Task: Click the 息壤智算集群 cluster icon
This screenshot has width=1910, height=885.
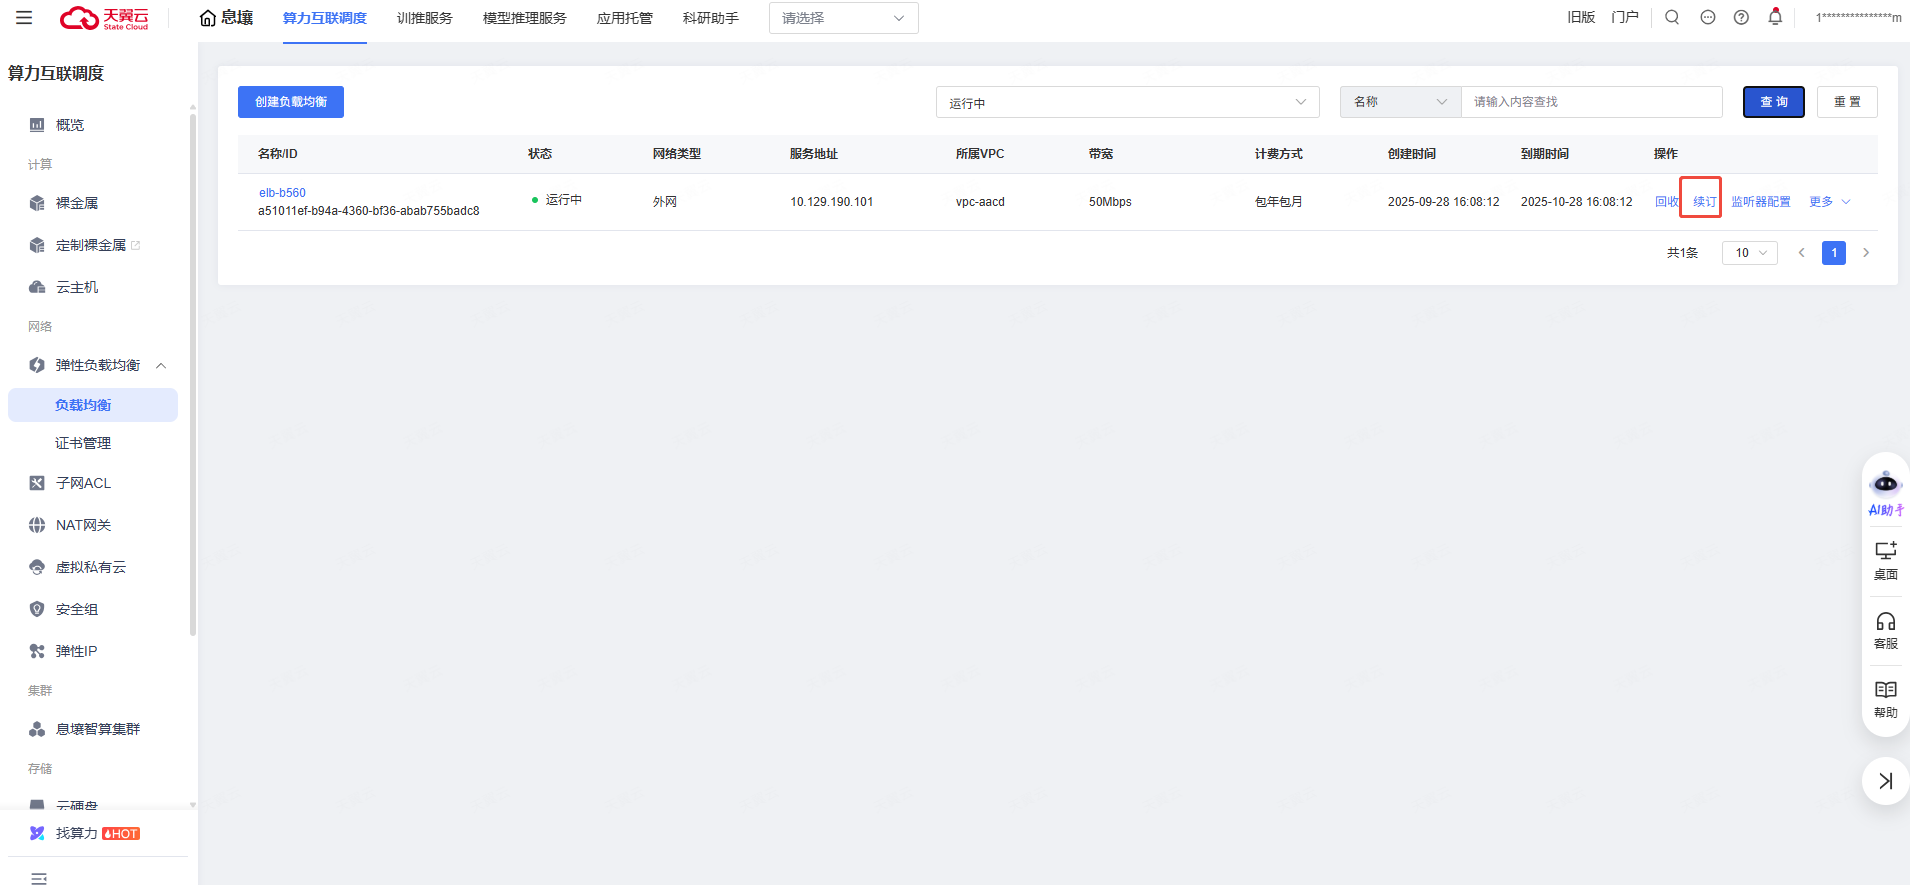Action: coord(37,729)
